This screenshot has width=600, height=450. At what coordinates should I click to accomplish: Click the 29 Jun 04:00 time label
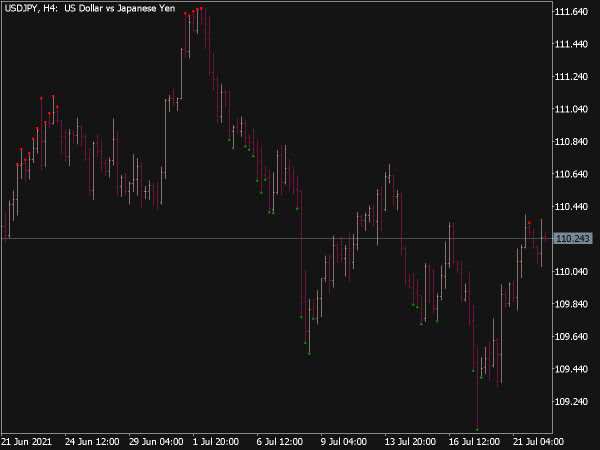[x=156, y=442]
